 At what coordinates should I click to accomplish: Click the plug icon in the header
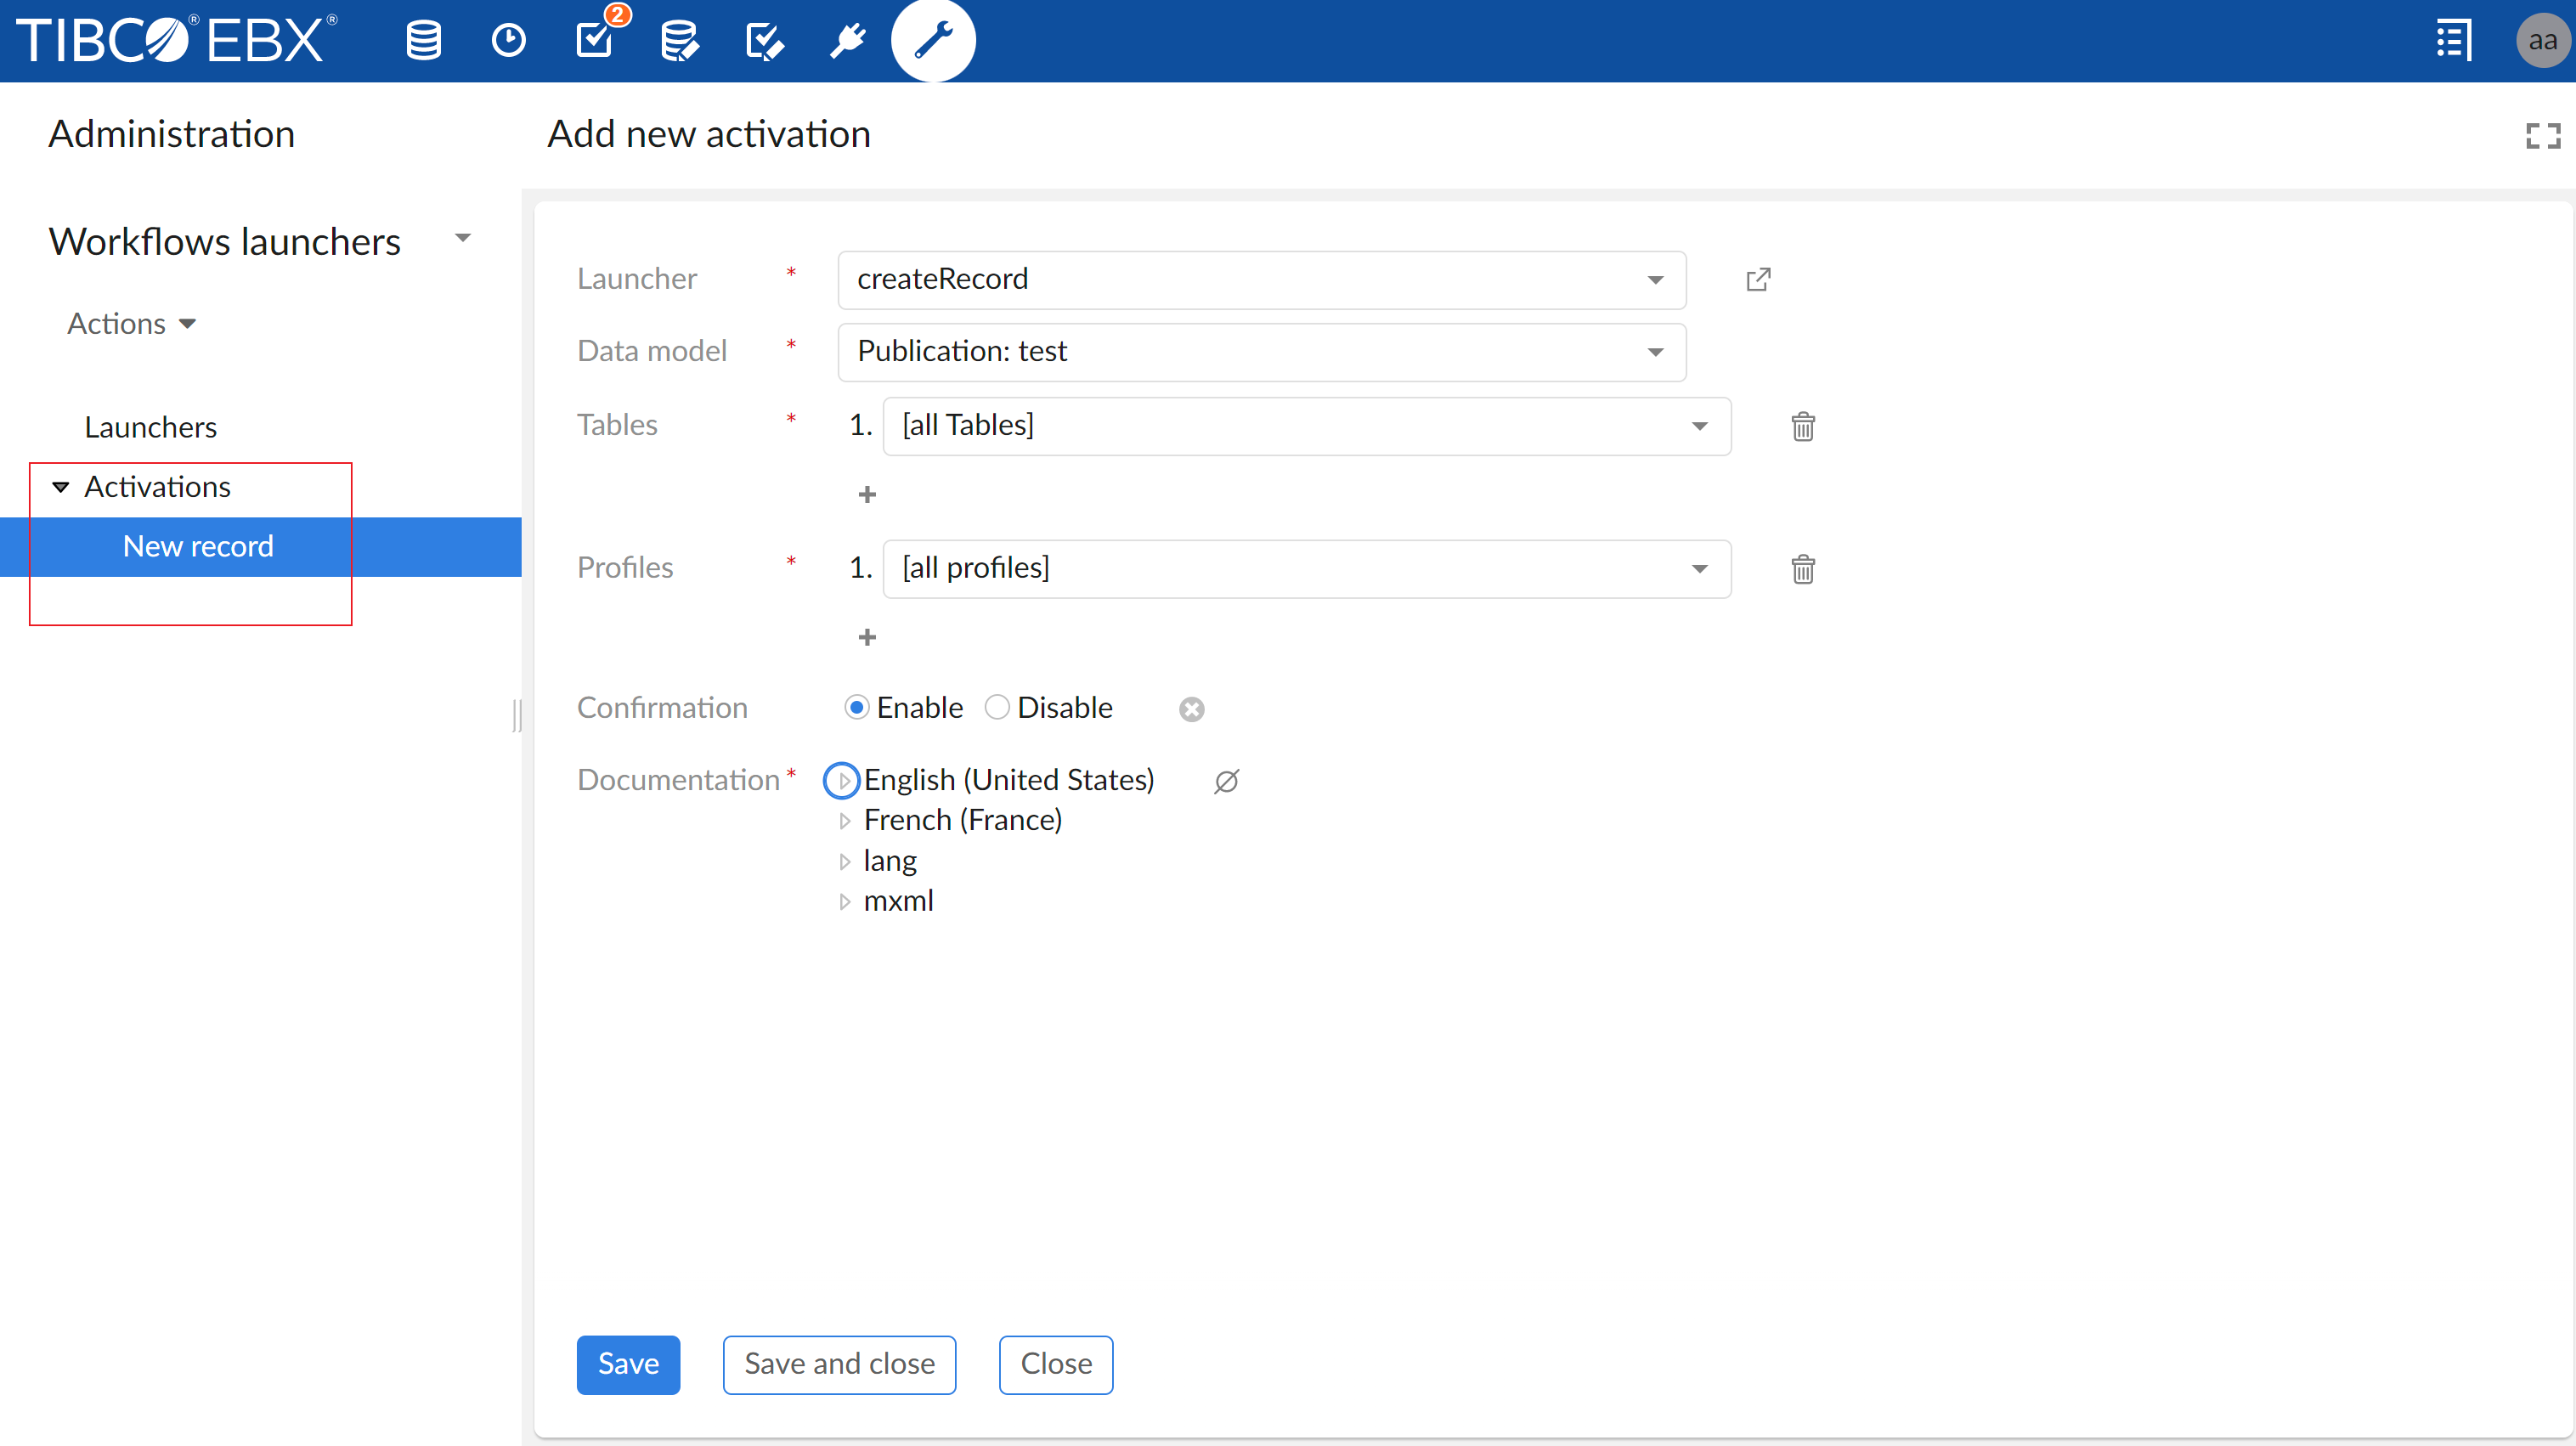pyautogui.click(x=848, y=41)
